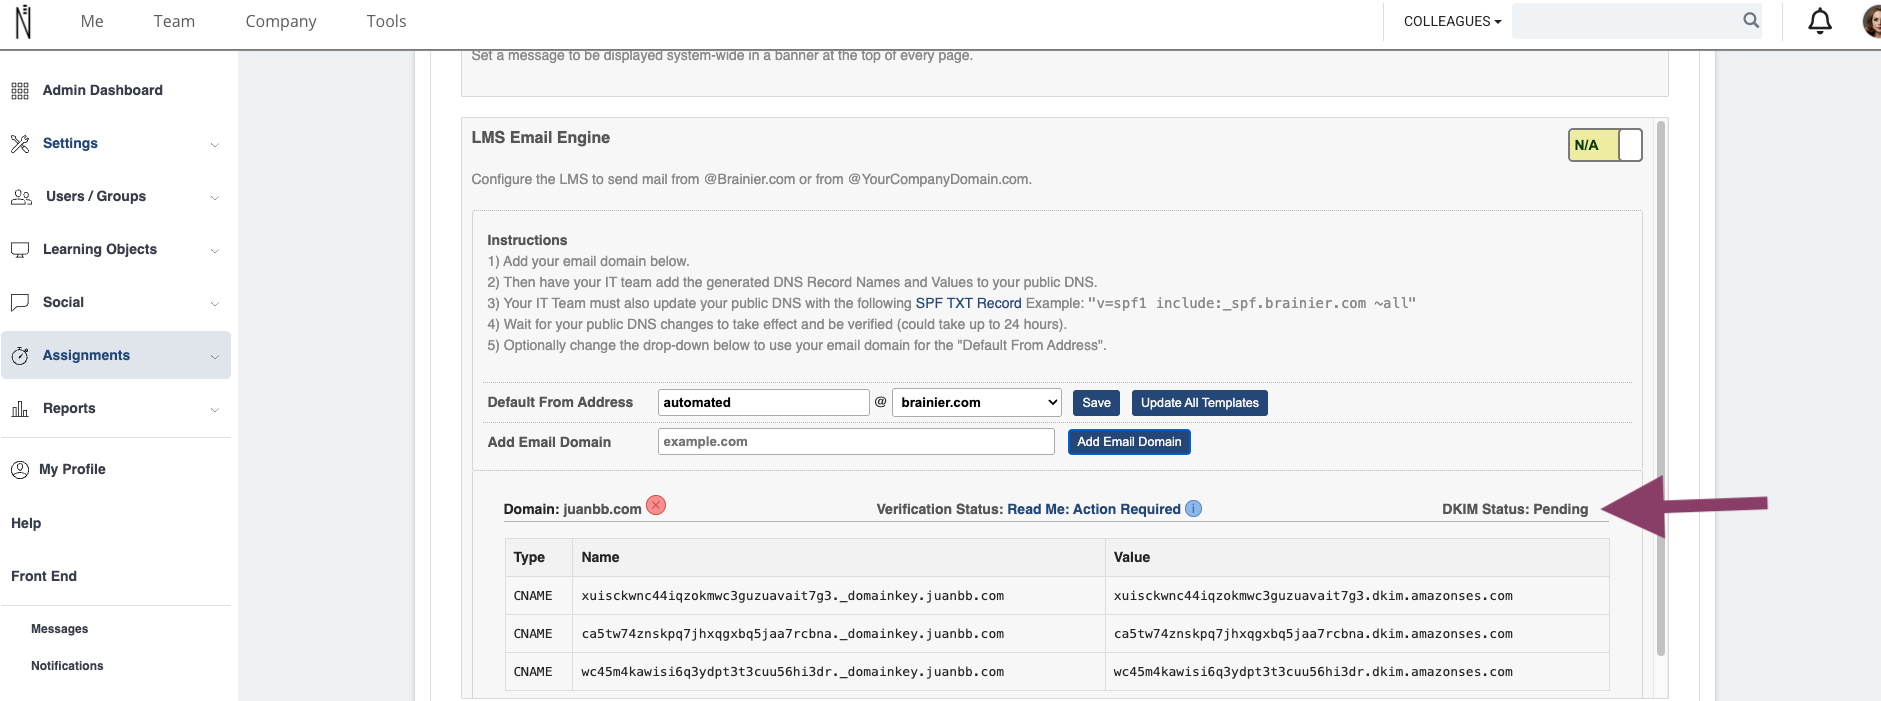The image size is (1881, 701).
Task: Click the top search input box
Action: pos(1637,21)
